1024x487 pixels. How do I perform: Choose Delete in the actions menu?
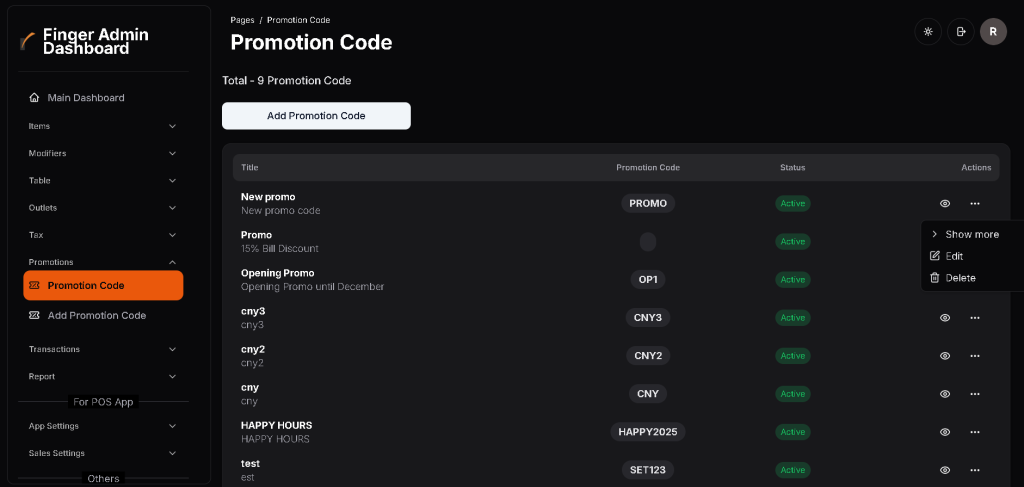pyautogui.click(x=960, y=278)
